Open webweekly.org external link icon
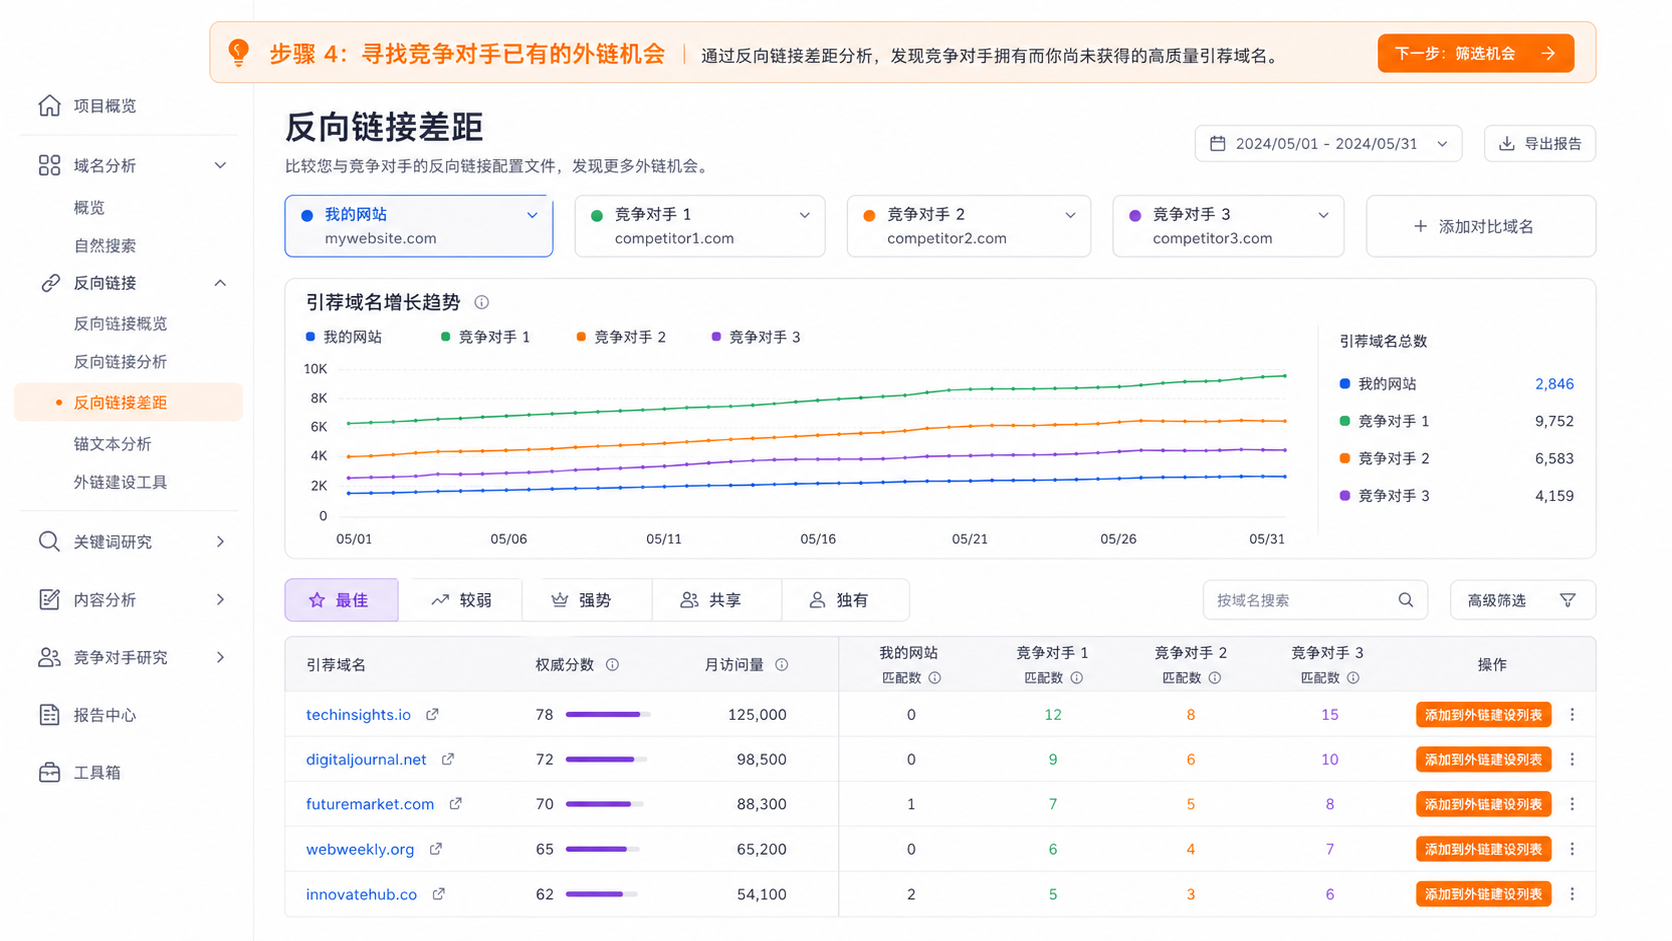Viewport: 1672px width, 941px height. point(436,849)
